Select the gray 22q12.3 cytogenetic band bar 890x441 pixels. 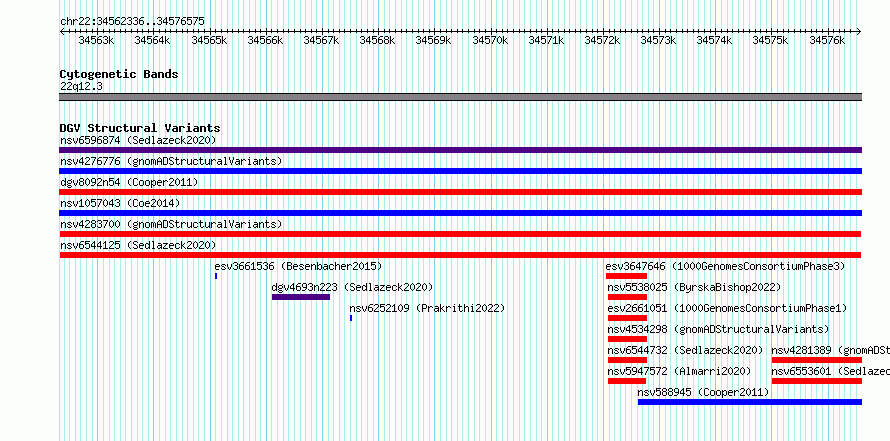(x=460, y=97)
